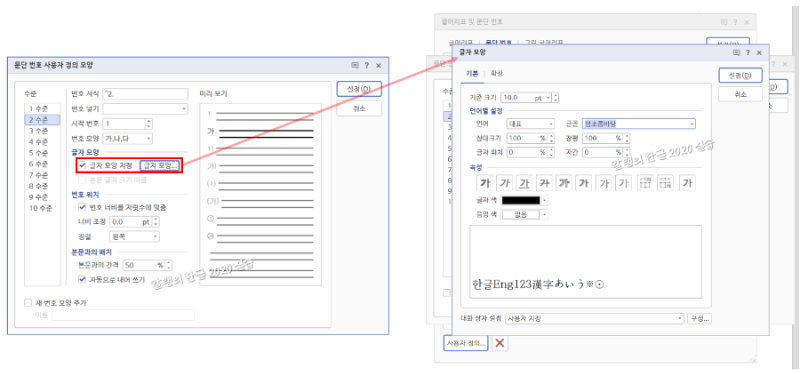Open help in 문단 번호 사용자 정의 모양 title bar
The image size is (800, 374).
[x=367, y=65]
